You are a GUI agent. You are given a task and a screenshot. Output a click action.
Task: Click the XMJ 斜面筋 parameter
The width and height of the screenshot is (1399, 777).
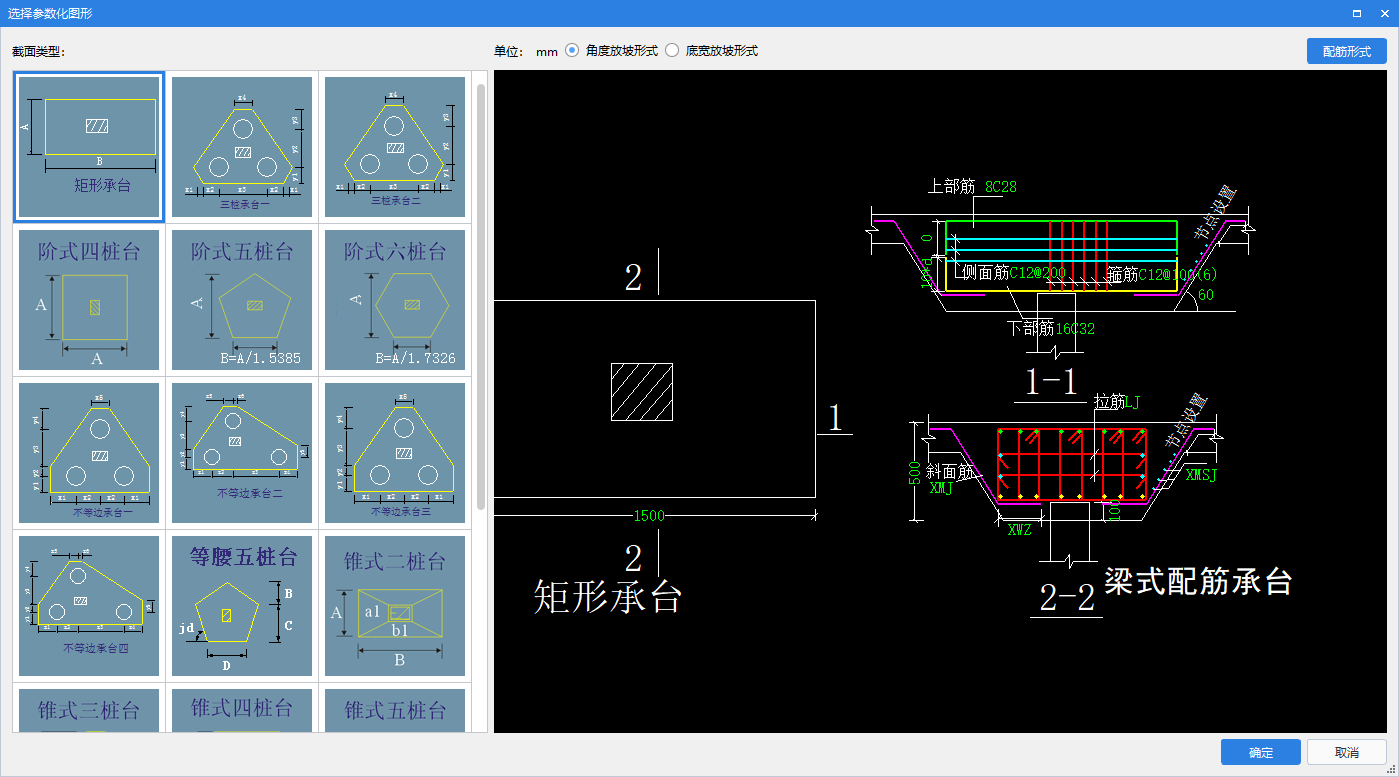click(x=941, y=489)
